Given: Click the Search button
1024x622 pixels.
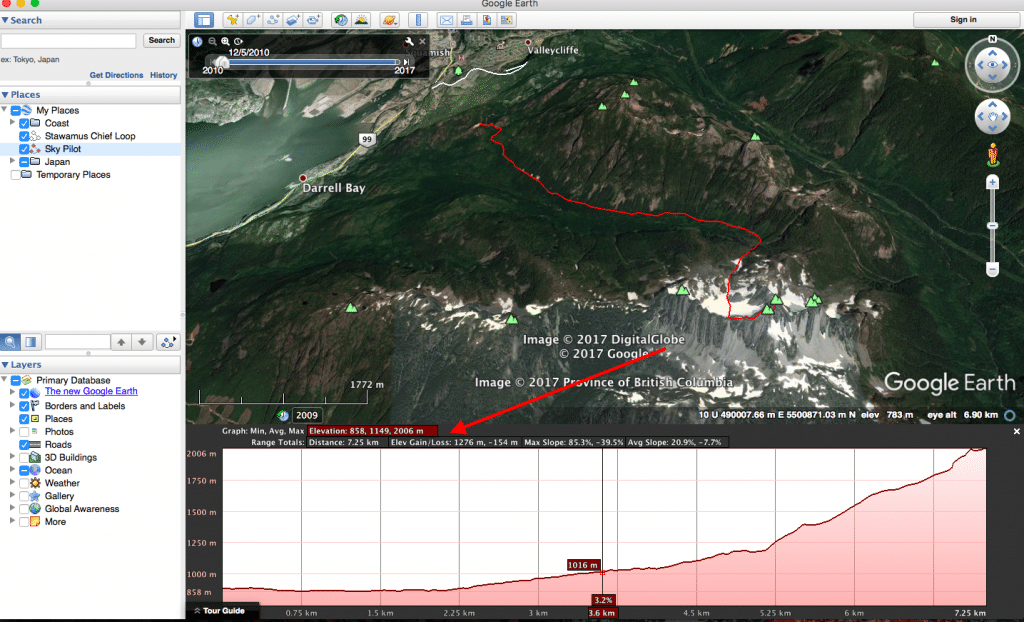Looking at the screenshot, I should click(x=161, y=39).
